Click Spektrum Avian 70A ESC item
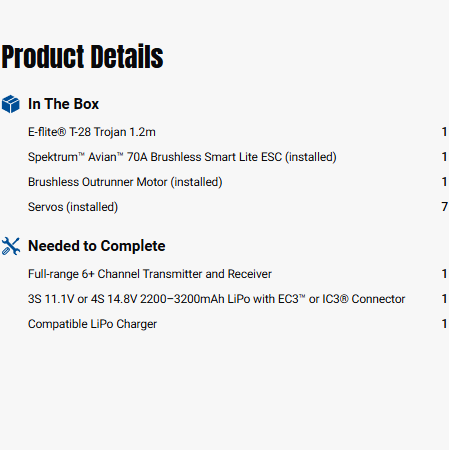 (182, 157)
